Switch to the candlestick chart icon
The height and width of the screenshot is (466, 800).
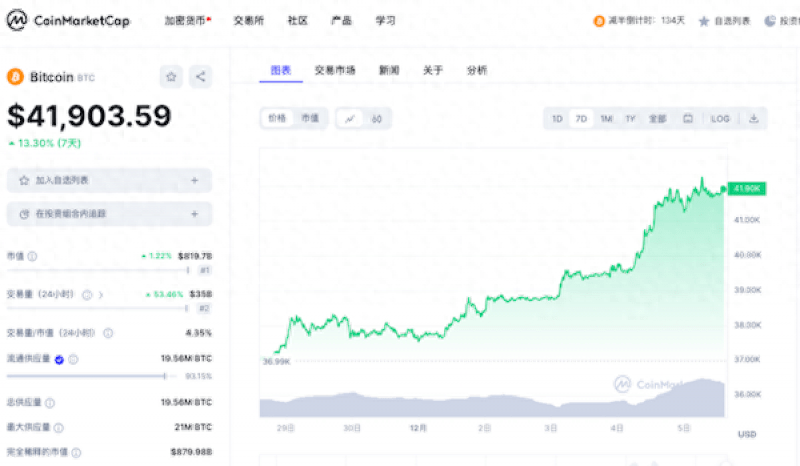point(377,118)
